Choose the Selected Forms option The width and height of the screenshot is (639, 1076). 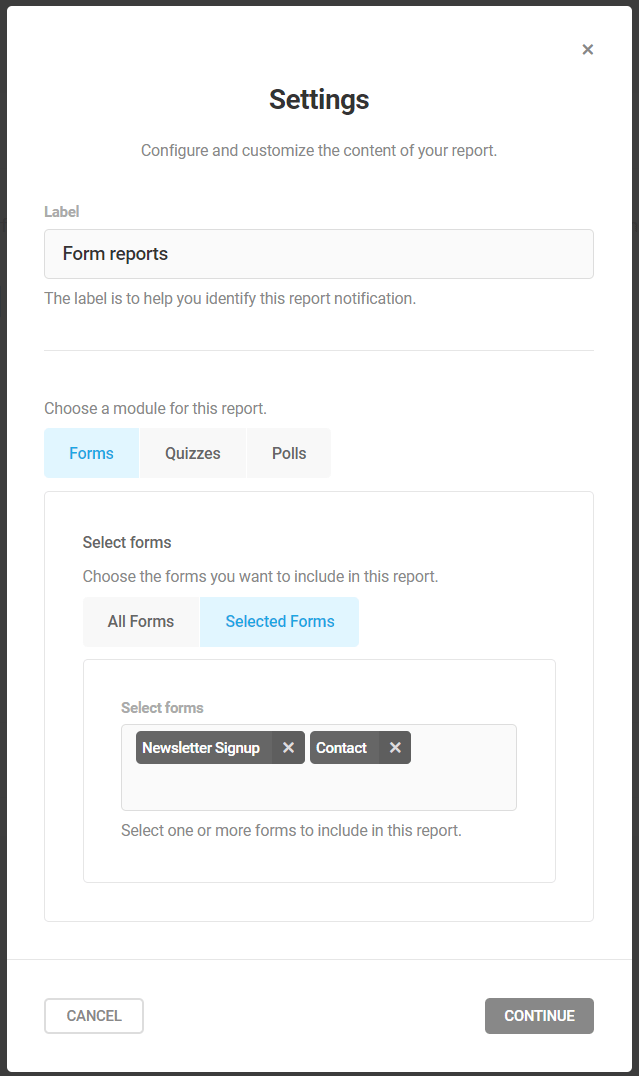tap(280, 621)
